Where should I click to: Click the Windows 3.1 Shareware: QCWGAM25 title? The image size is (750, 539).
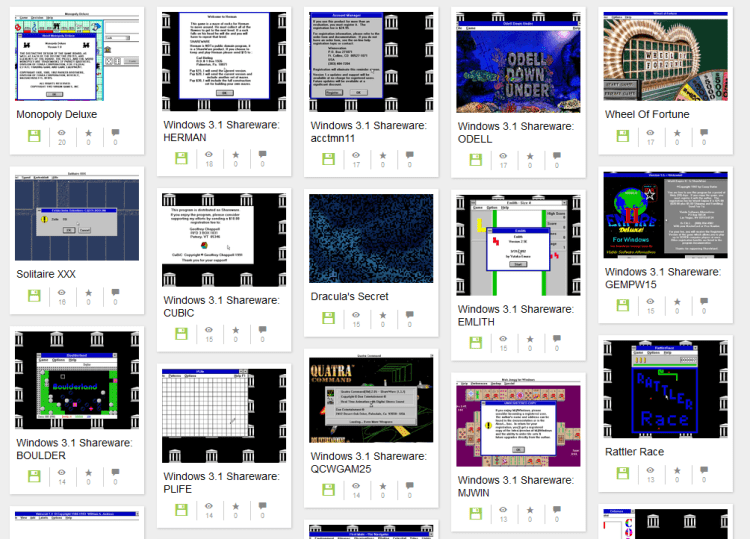point(369,462)
